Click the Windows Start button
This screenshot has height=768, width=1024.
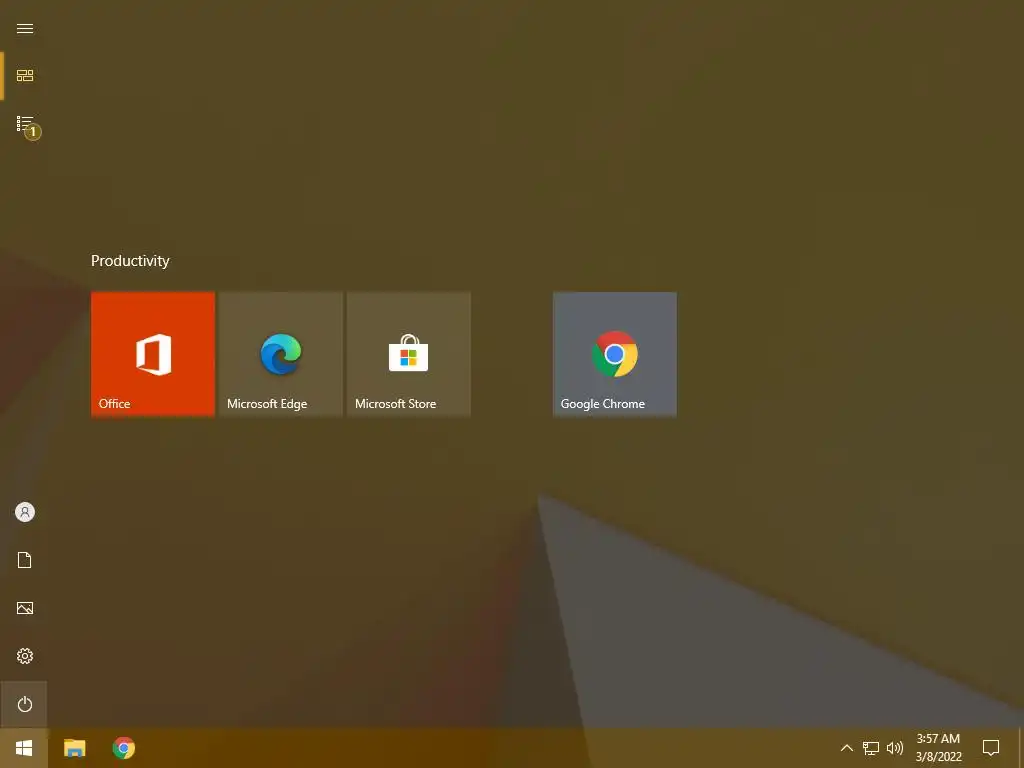tap(24, 748)
